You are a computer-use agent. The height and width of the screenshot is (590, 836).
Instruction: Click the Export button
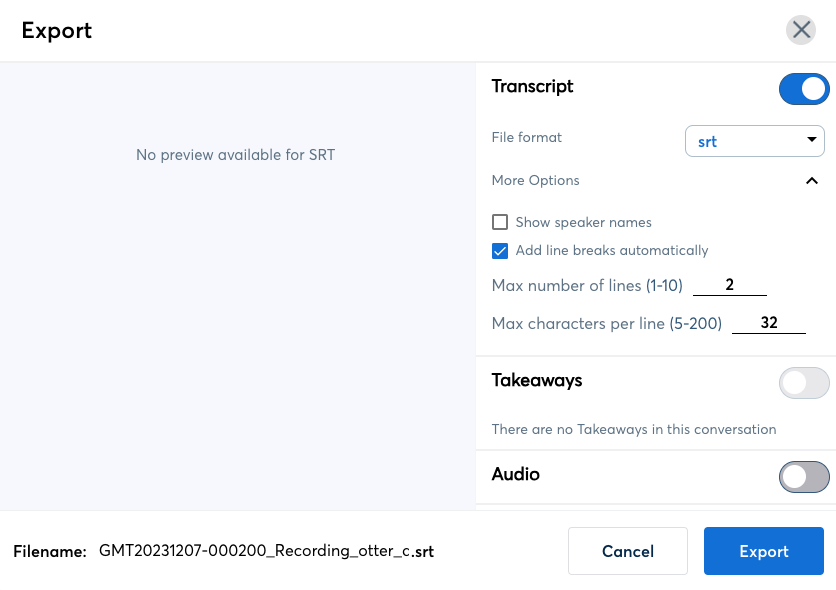pyautogui.click(x=763, y=550)
